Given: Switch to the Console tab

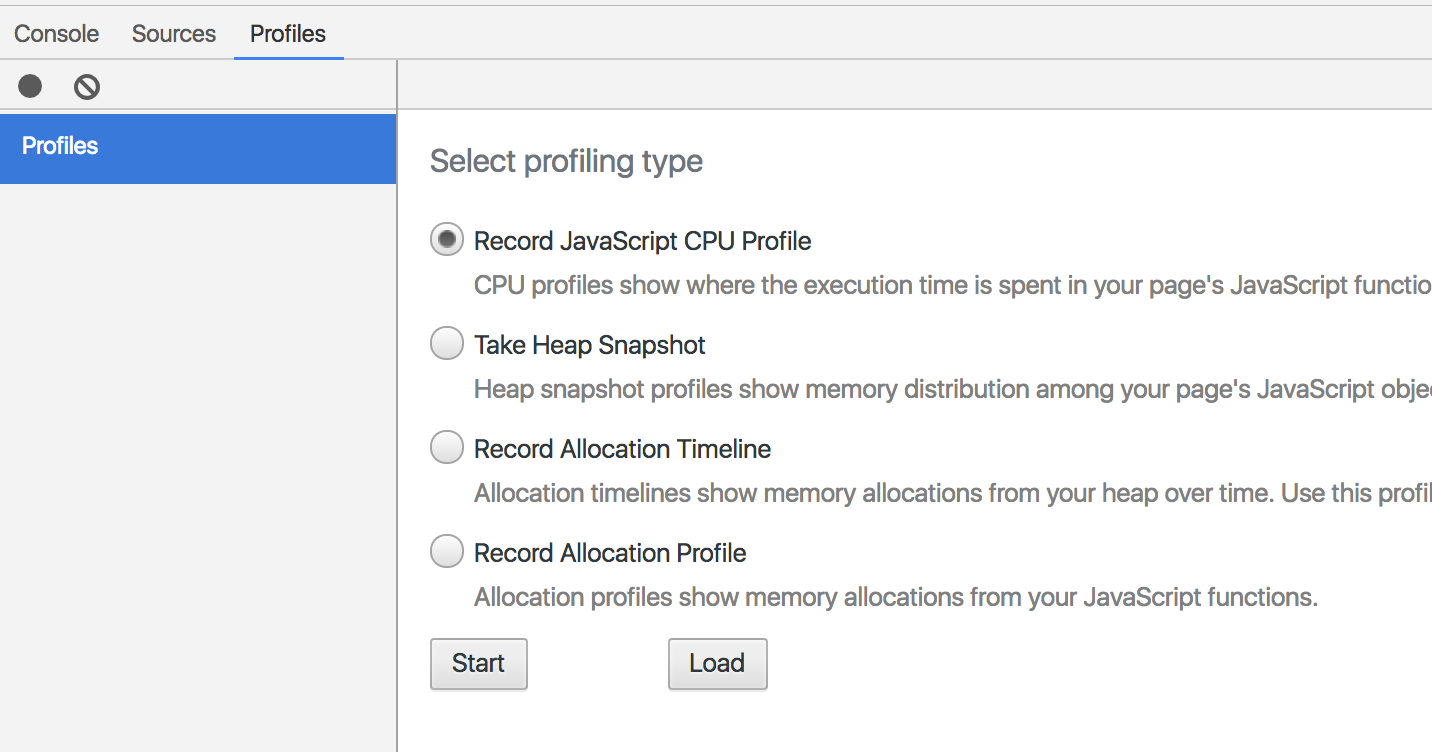Looking at the screenshot, I should point(56,34).
